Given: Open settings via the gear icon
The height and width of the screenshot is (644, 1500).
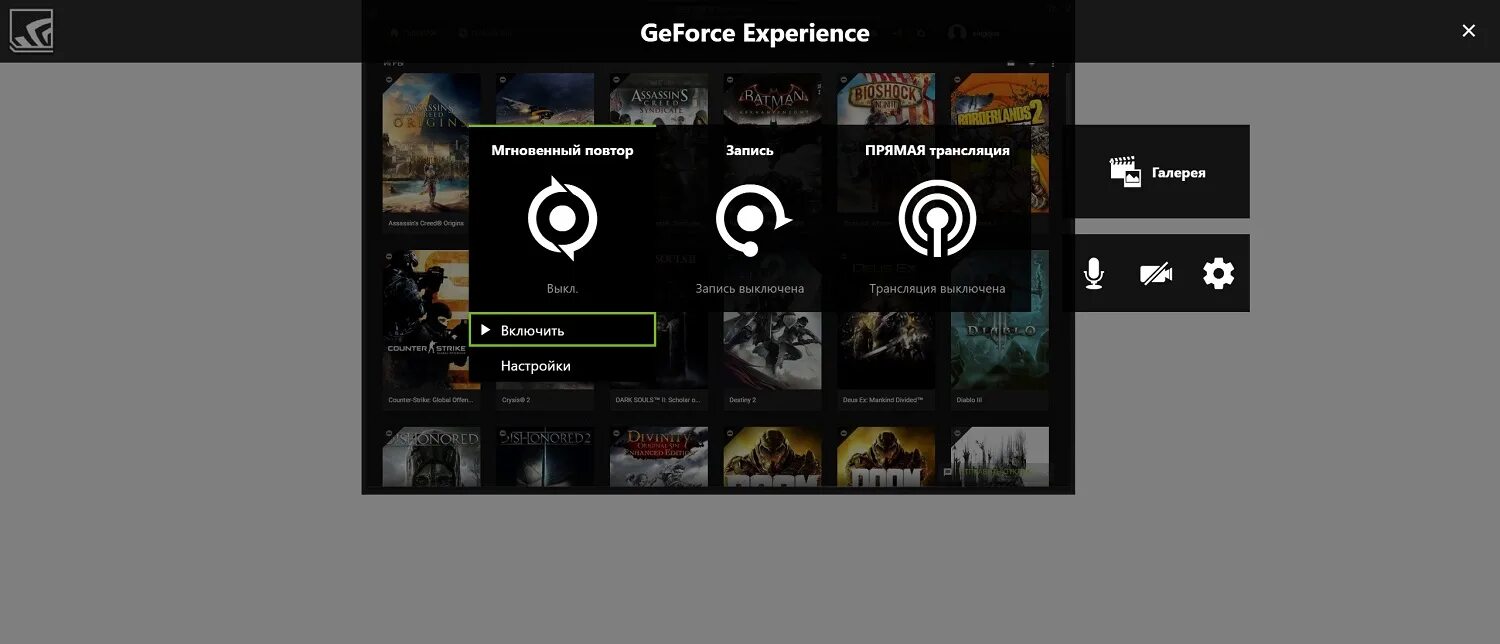Looking at the screenshot, I should (1218, 273).
